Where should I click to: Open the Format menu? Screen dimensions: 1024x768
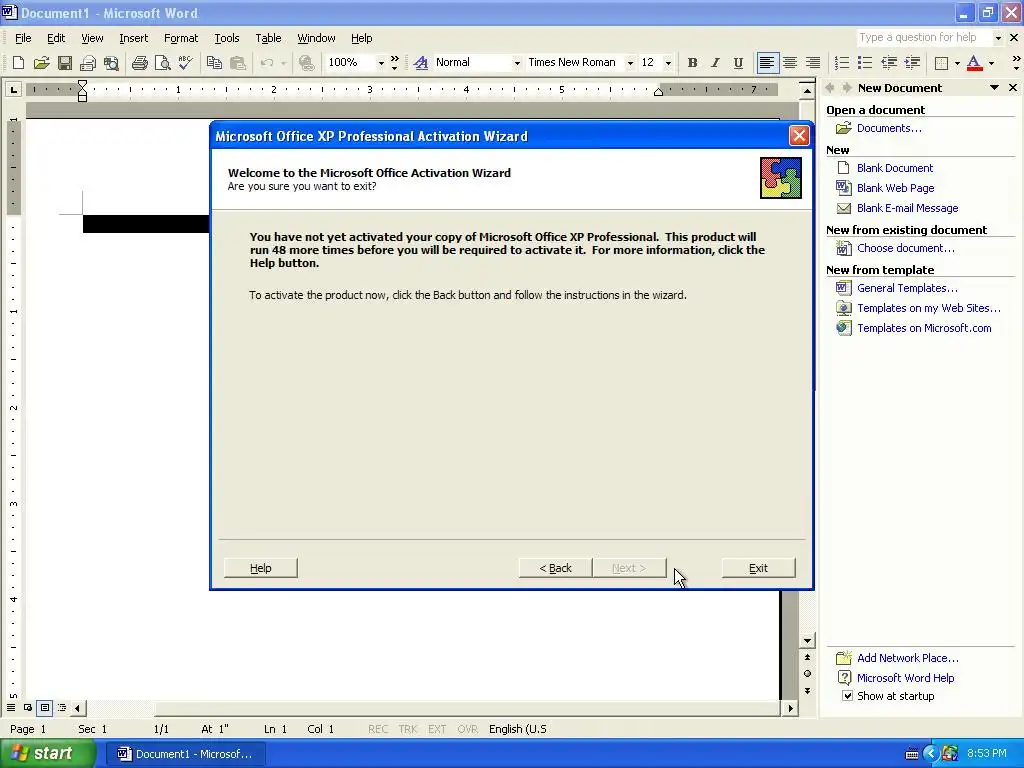click(x=181, y=38)
